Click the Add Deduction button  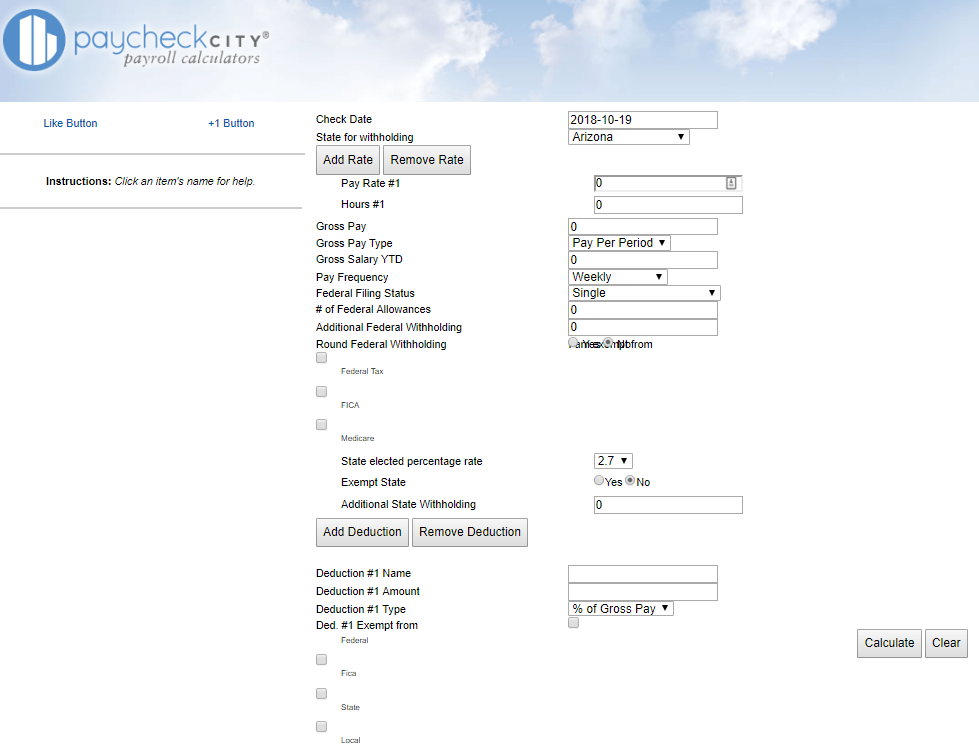pyautogui.click(x=362, y=532)
